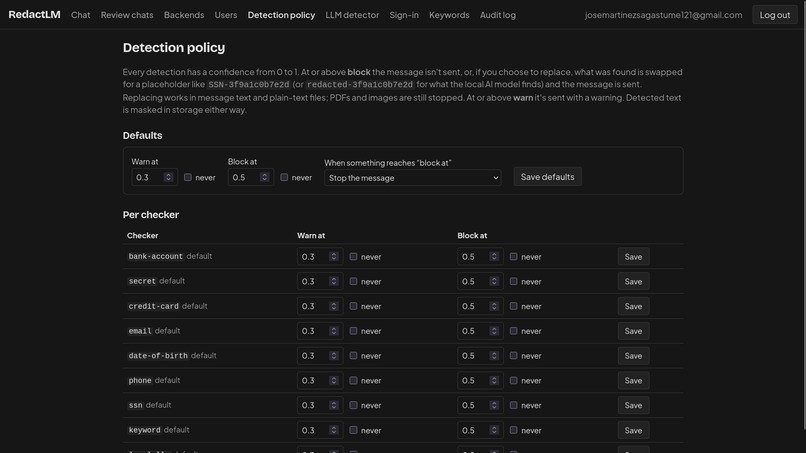Focus the email Block at value field
The height and width of the screenshot is (453, 806).
tap(480, 331)
